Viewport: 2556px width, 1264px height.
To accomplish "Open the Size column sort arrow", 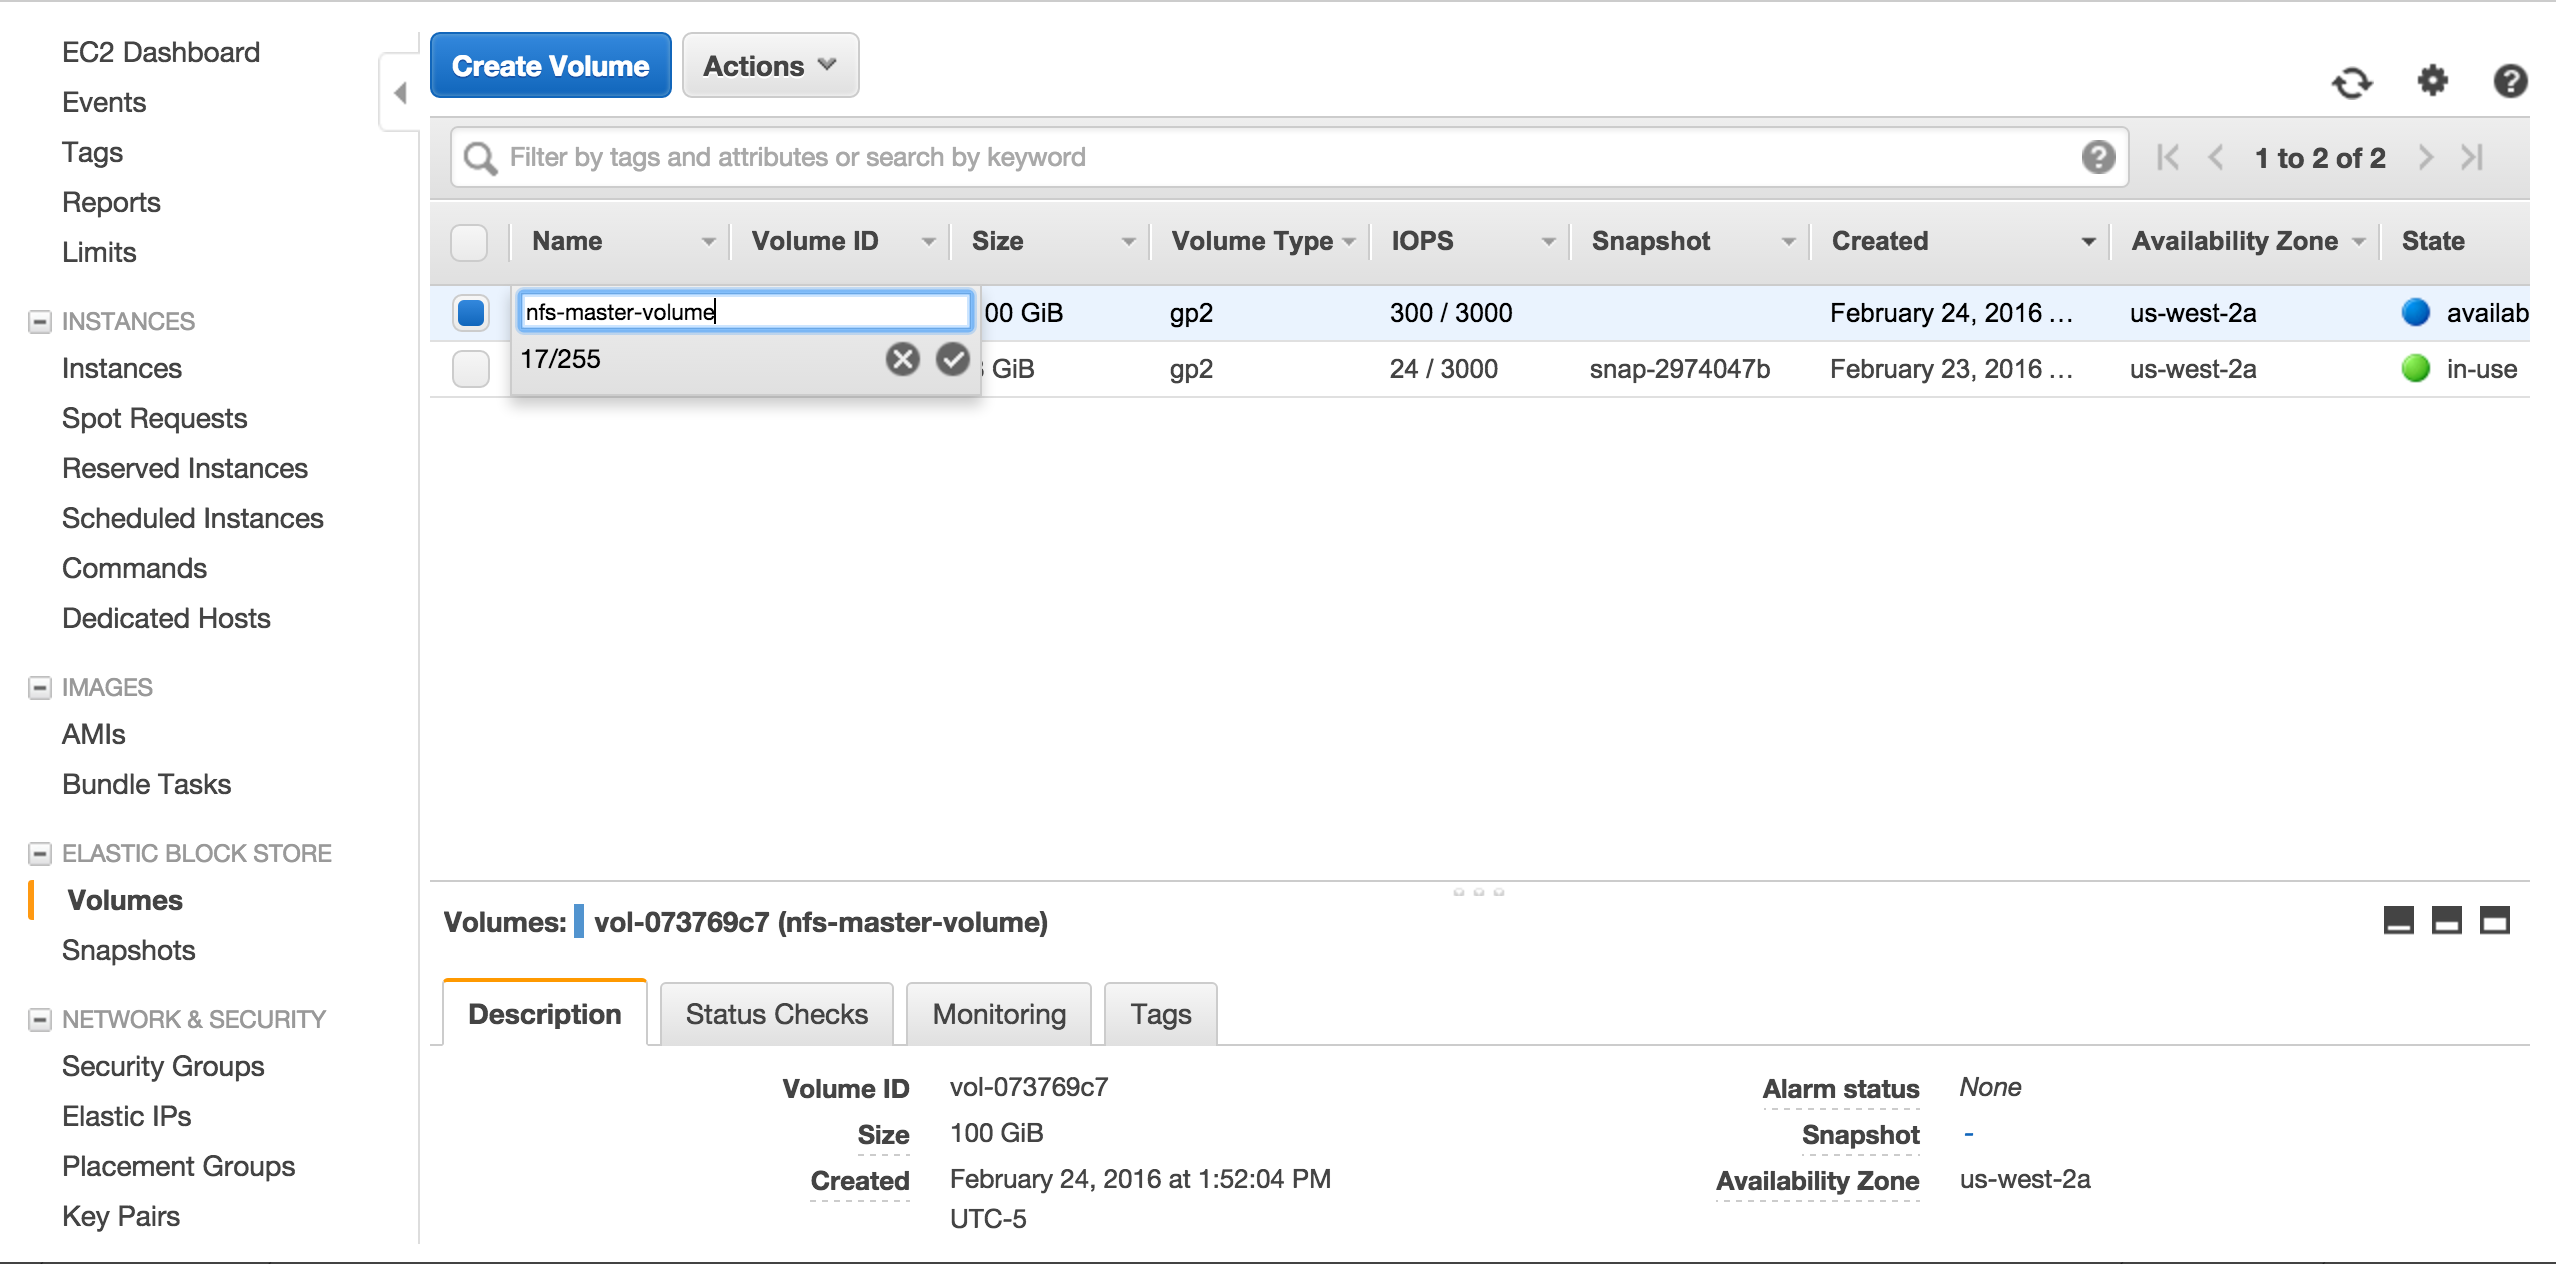I will (x=1128, y=242).
